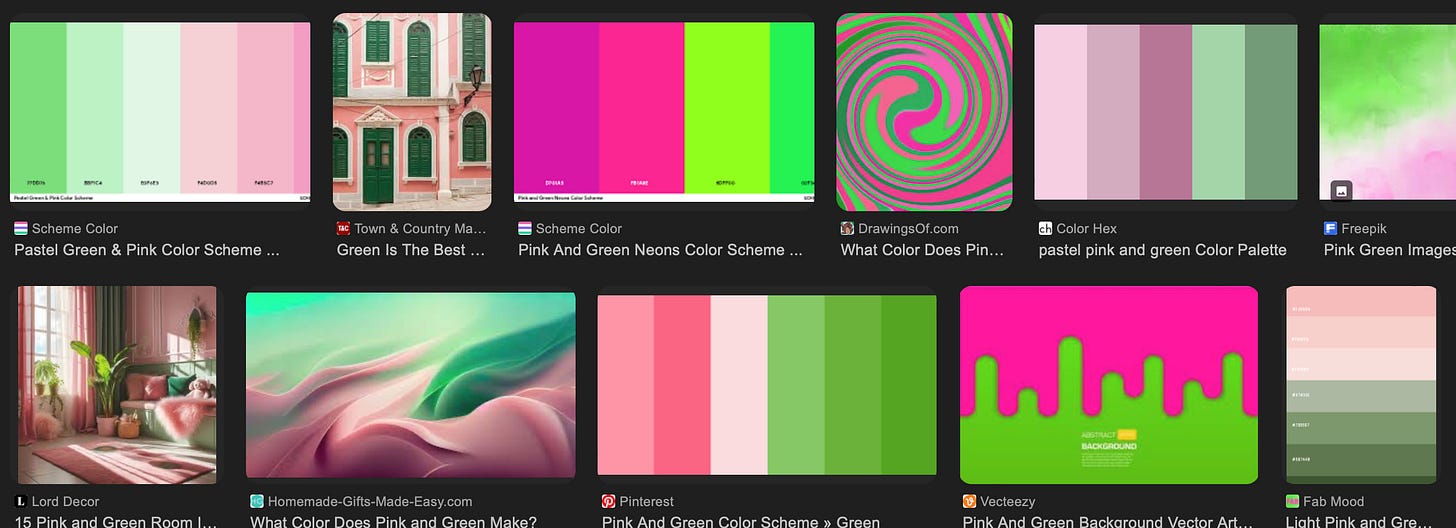
Task: Open the Color Hex pastel palette image
Action: pyautogui.click(x=1165, y=112)
